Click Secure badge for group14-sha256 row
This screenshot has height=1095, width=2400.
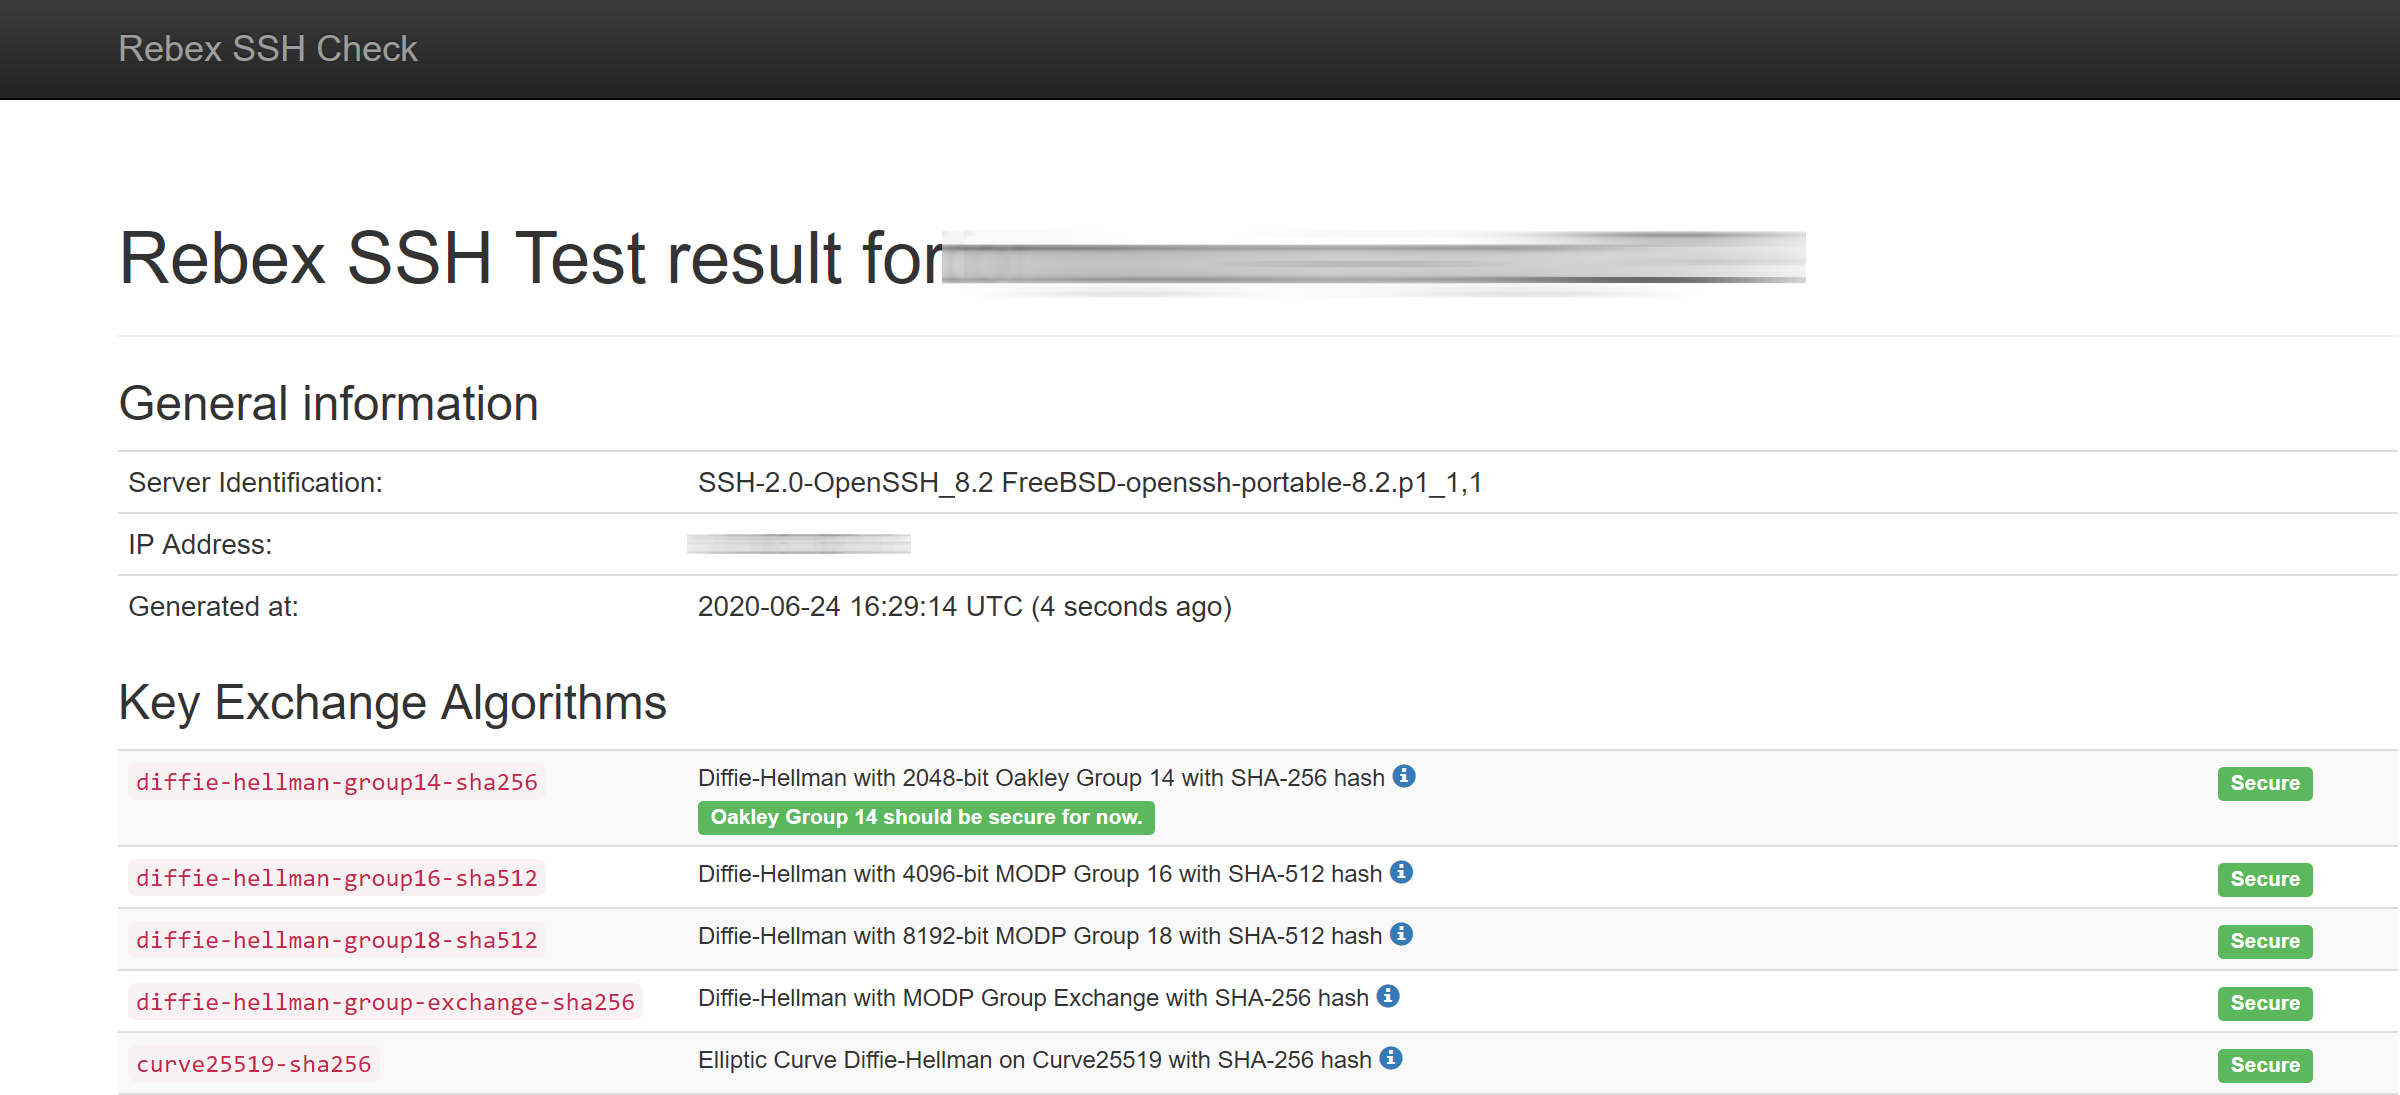click(2264, 783)
